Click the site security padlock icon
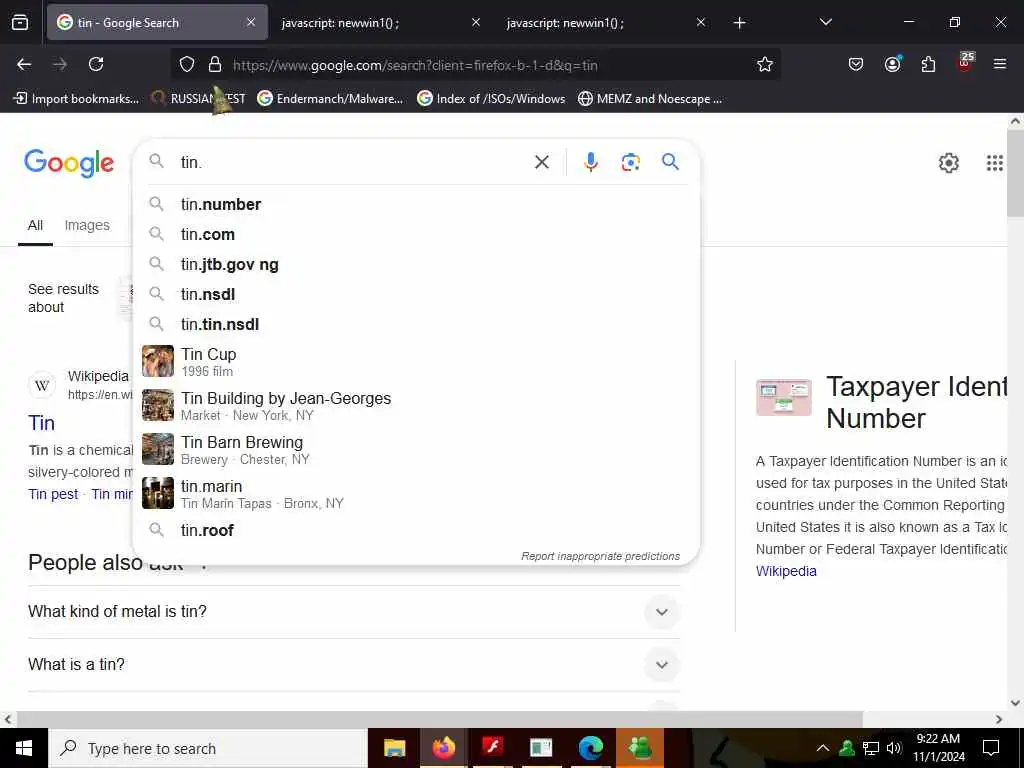 coord(215,64)
